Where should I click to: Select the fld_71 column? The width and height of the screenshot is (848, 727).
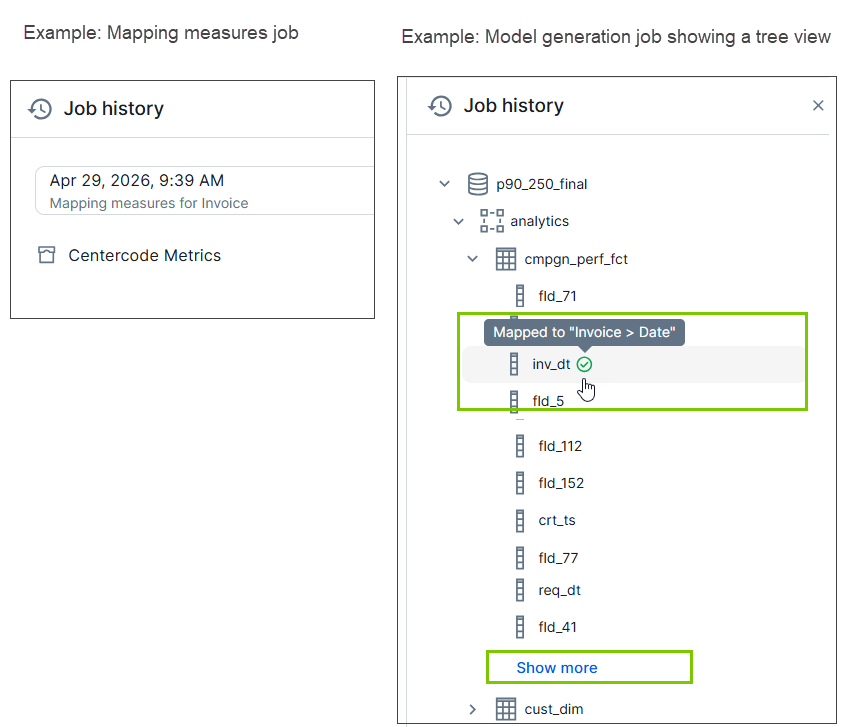[557, 296]
